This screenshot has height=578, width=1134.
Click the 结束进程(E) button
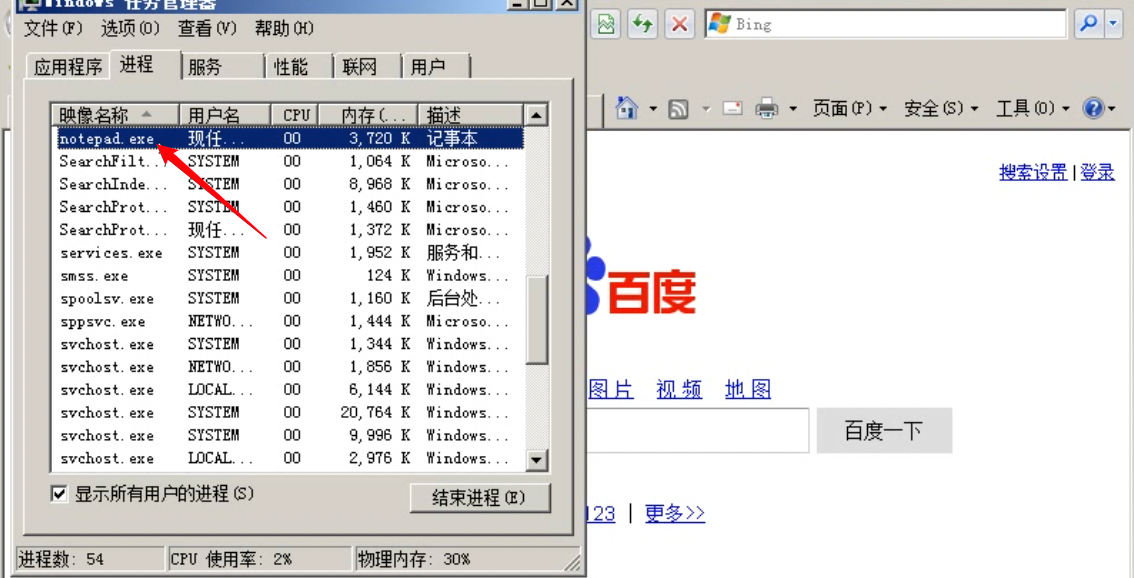pos(479,498)
